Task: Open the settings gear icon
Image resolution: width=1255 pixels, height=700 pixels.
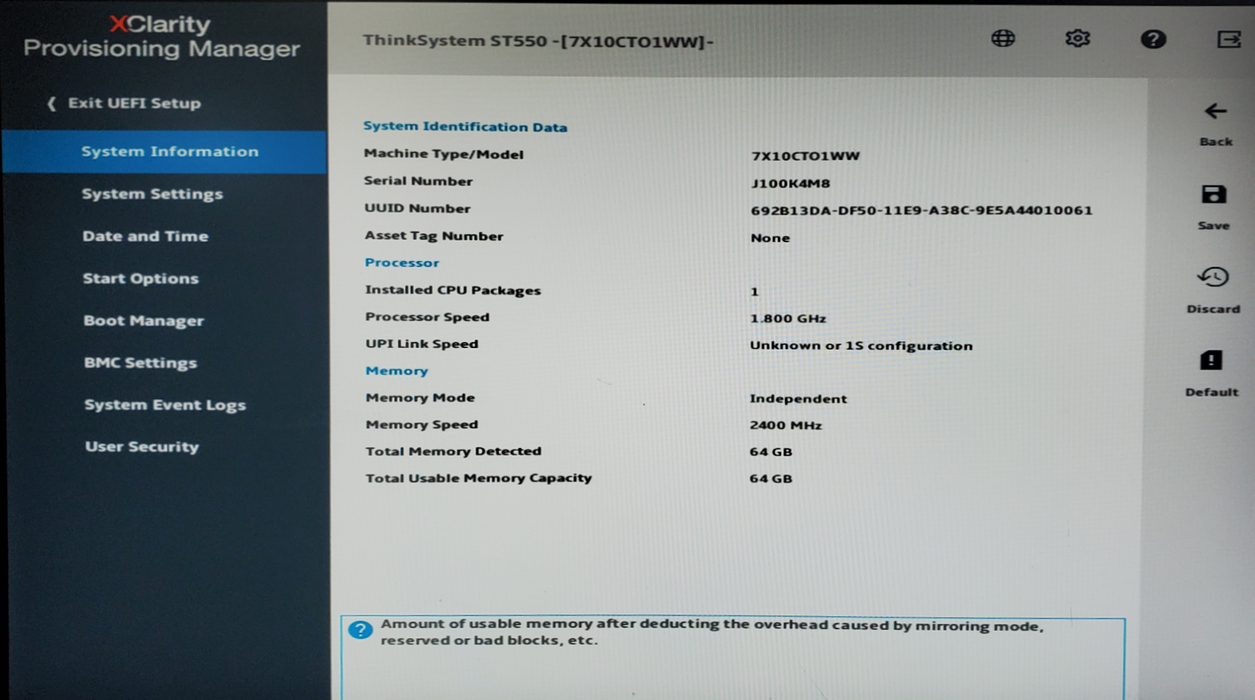Action: coord(1077,39)
